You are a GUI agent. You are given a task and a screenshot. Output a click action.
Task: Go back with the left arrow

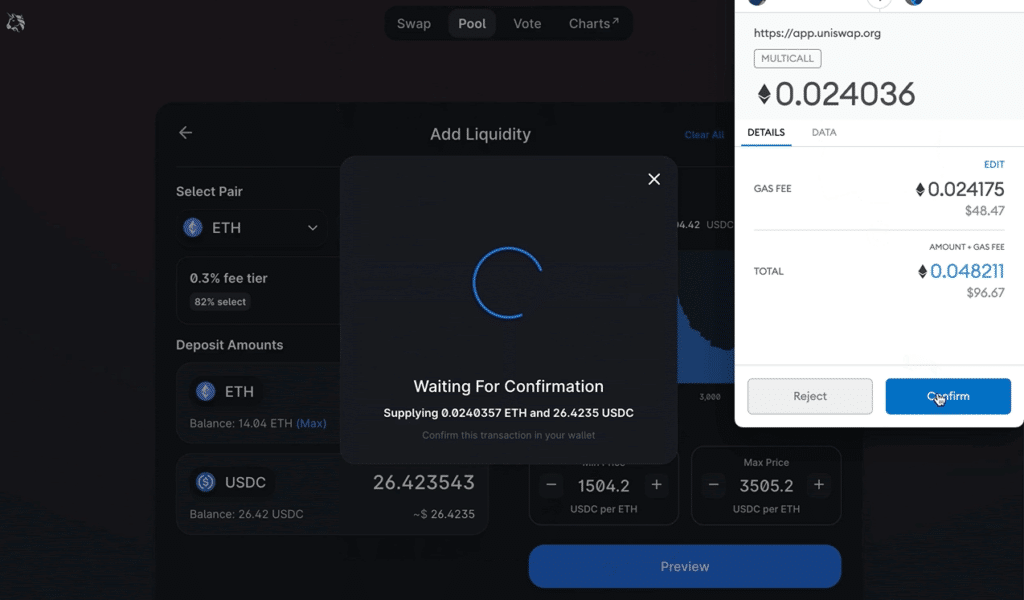click(185, 133)
